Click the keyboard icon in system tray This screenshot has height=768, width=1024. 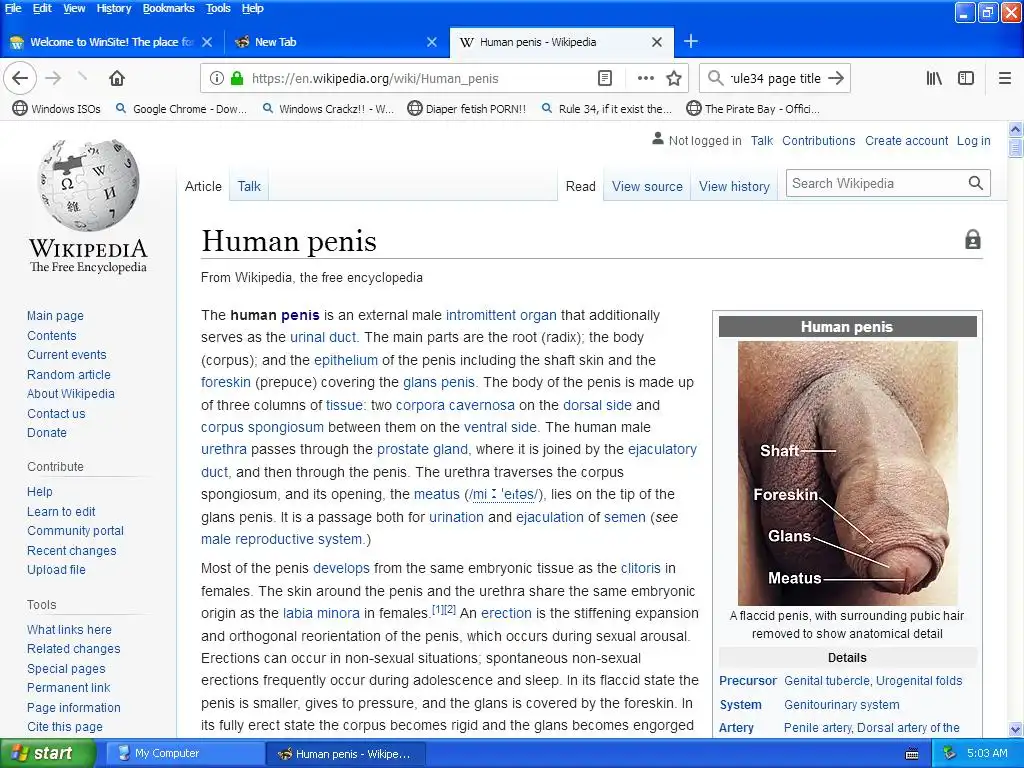tap(912, 754)
